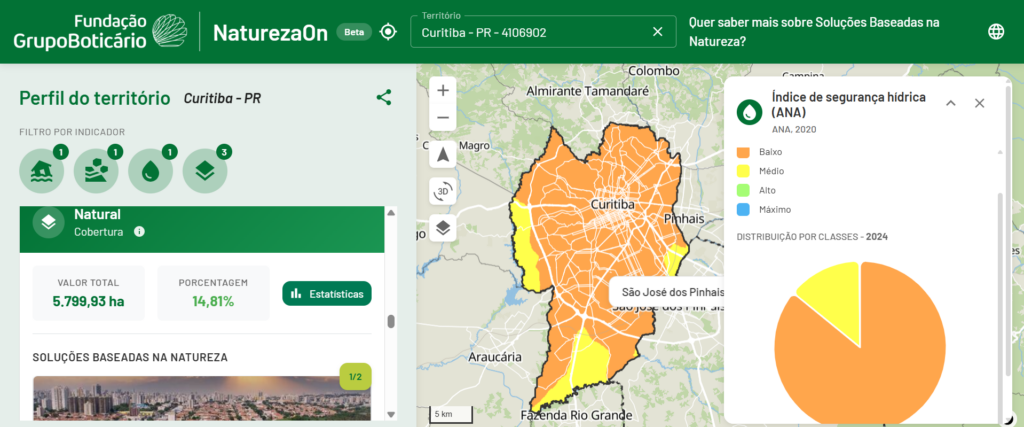This screenshot has height=427, width=1024.
Task: Collapse the Índice de segurança hídrica panel
Action: tap(951, 103)
